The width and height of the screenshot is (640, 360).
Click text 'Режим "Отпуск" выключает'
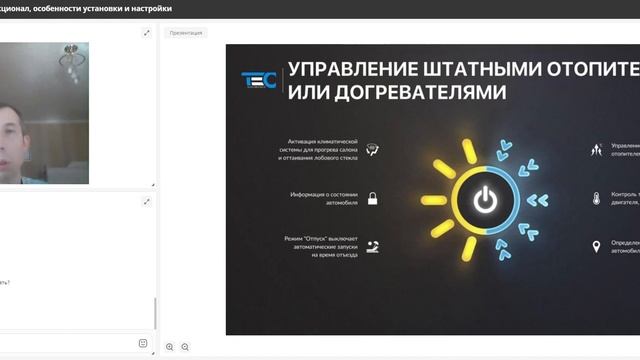[321, 238]
